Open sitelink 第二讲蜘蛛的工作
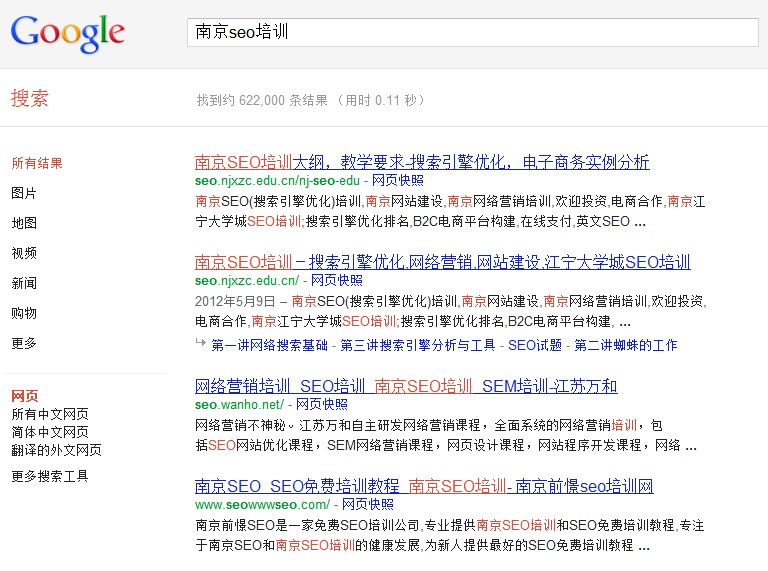This screenshot has height=571, width=768. pyautogui.click(x=626, y=345)
